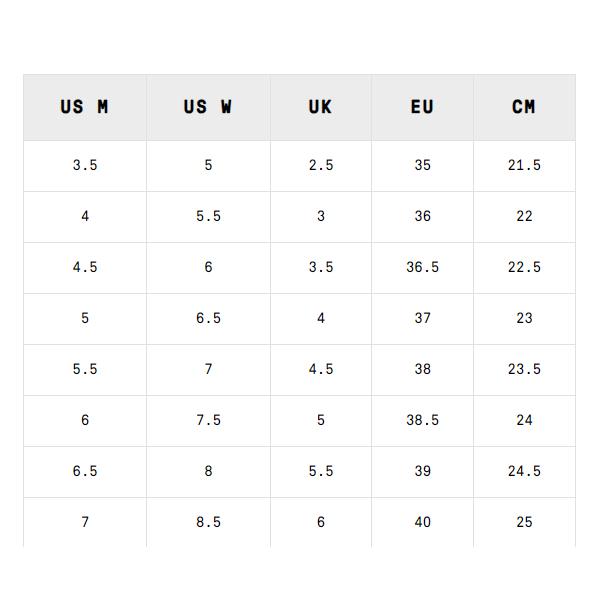The height and width of the screenshot is (602, 602).
Task: Click EU size 38.5 cell
Action: [x=422, y=420]
